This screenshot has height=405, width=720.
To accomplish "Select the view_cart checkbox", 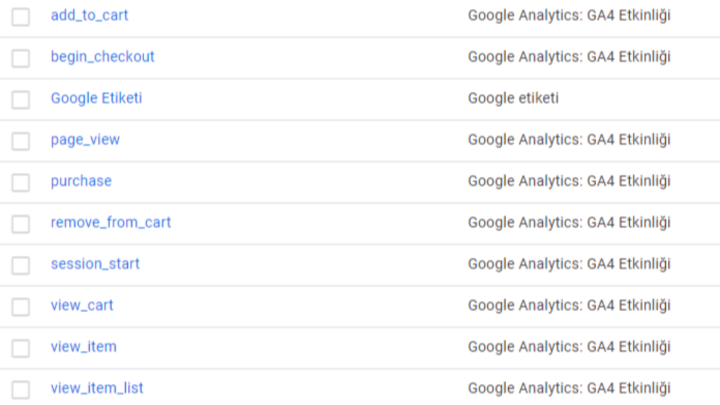I will 21,307.
